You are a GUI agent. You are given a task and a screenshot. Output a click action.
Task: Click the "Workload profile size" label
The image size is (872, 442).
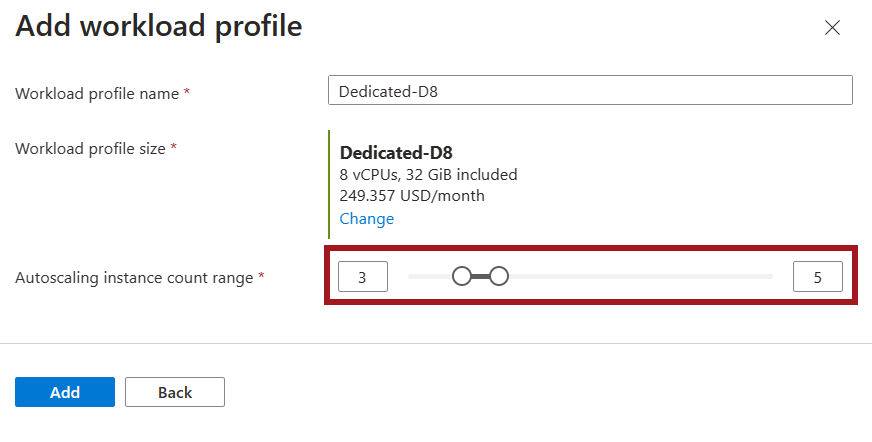point(91,148)
